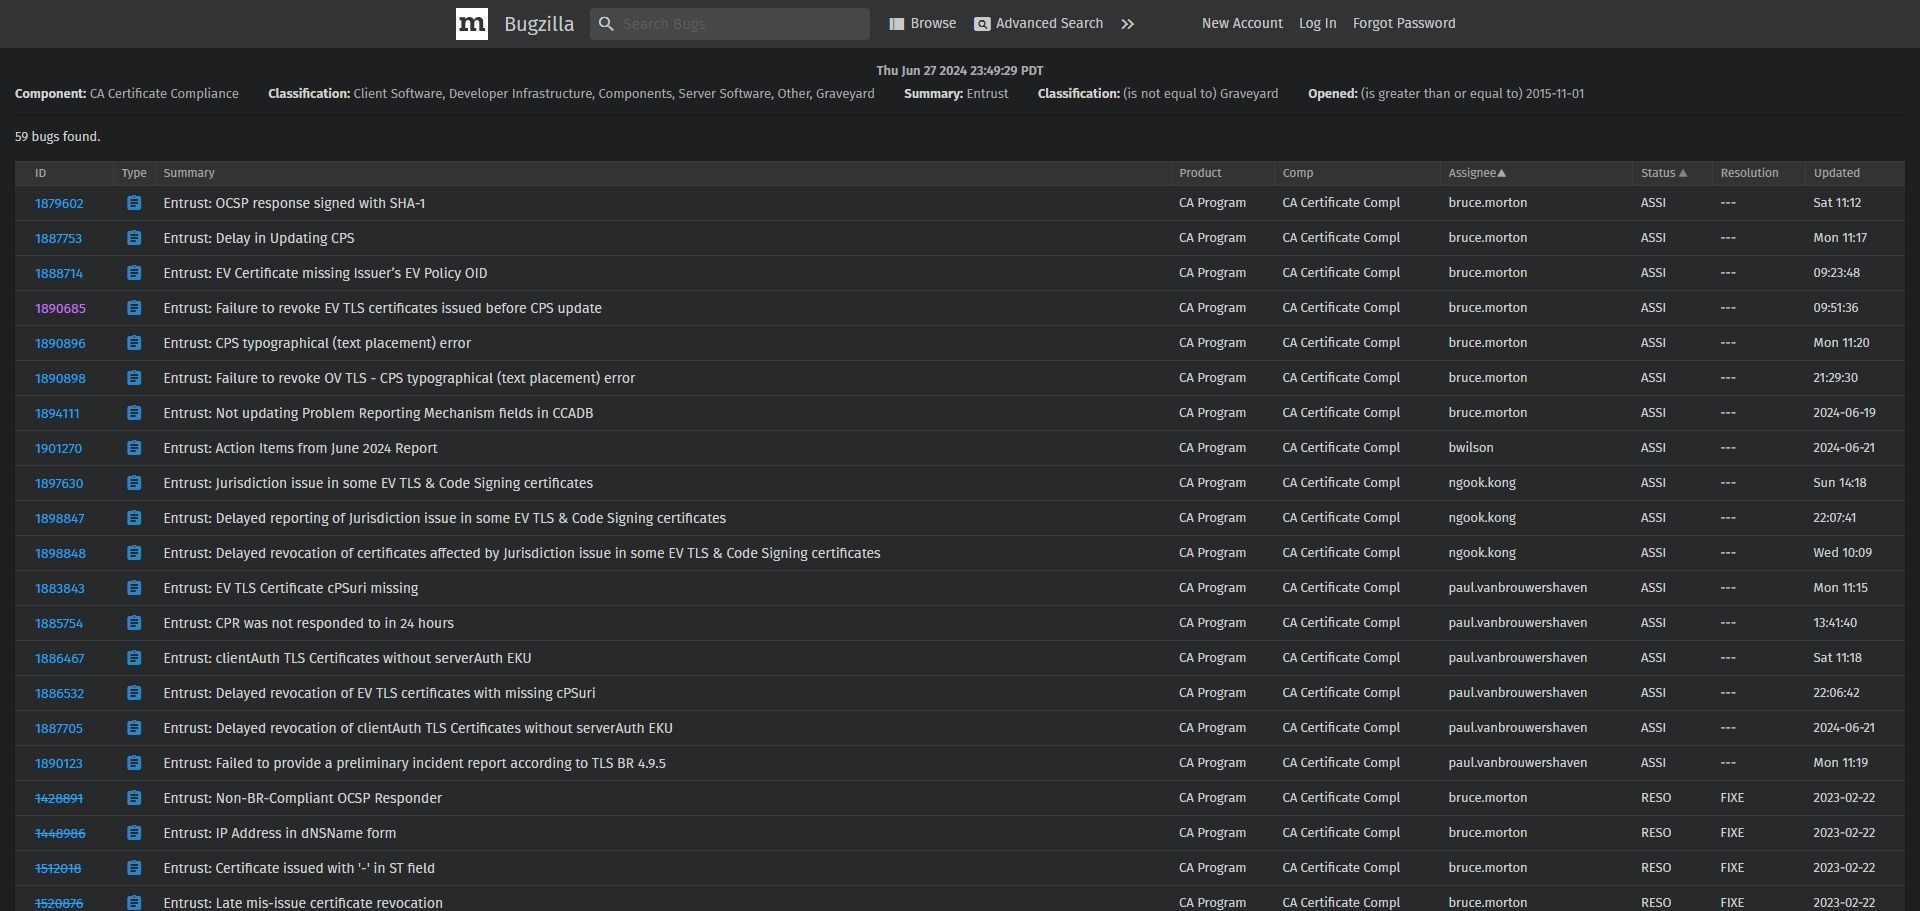Click type icon for bug 1901270
This screenshot has height=911, width=1920.
(134, 448)
